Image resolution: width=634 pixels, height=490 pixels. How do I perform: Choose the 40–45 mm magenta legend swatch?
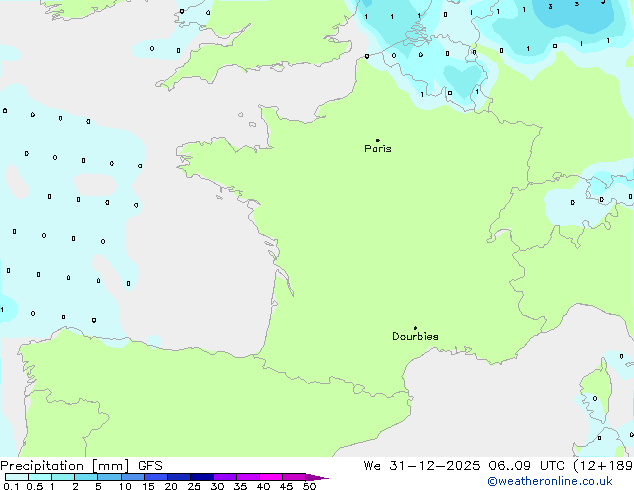coord(271,477)
